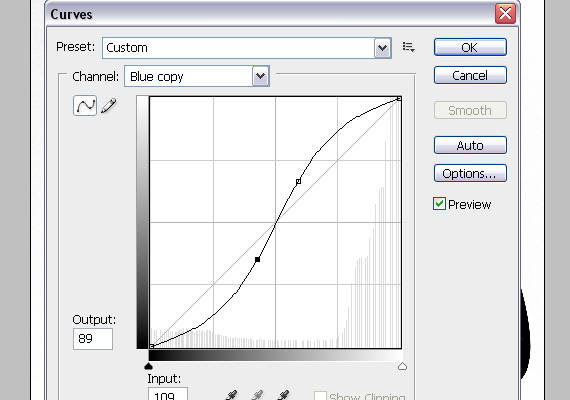Toggle the Preview checkbox
The image size is (570, 400).
[x=439, y=204]
